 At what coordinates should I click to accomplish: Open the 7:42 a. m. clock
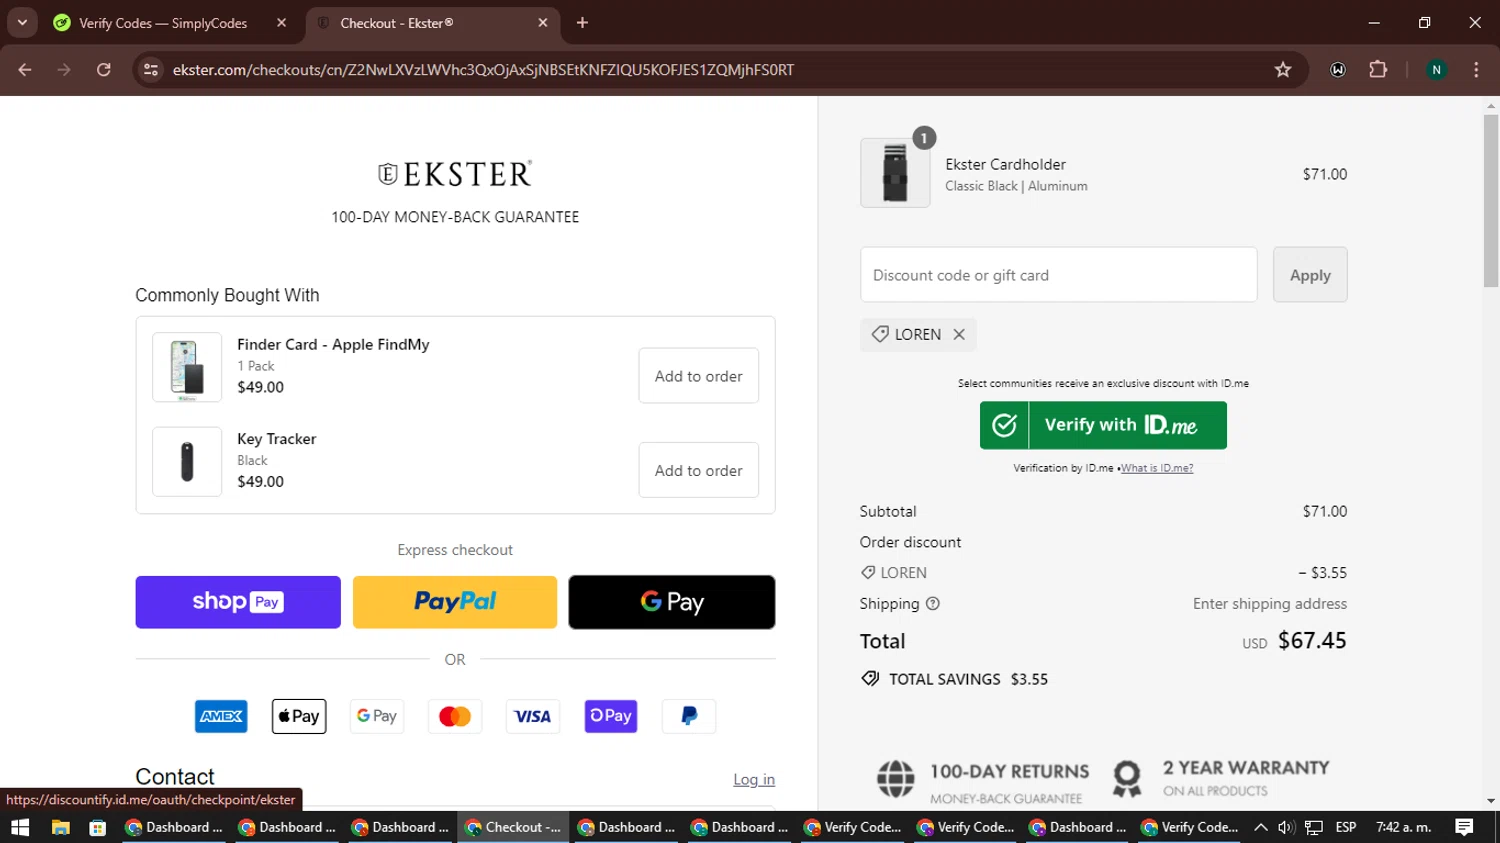click(x=1404, y=827)
